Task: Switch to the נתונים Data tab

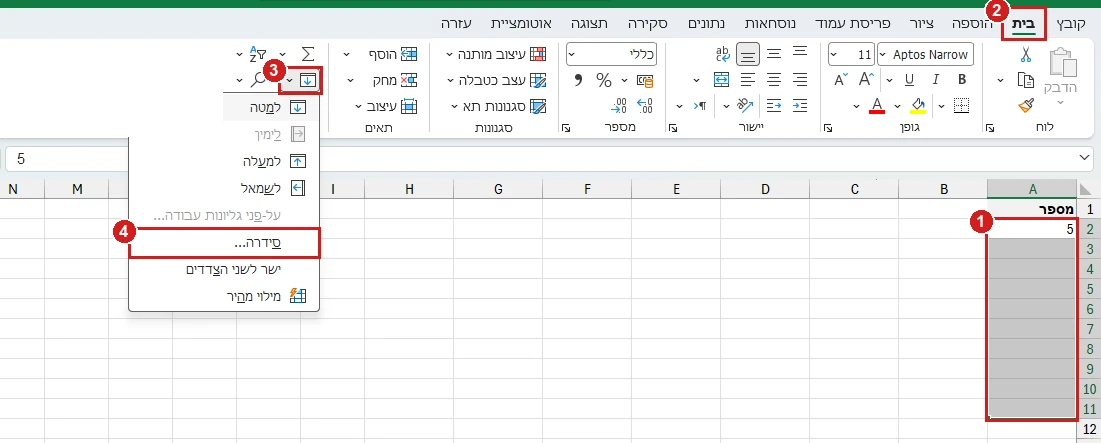Action: 706,23
